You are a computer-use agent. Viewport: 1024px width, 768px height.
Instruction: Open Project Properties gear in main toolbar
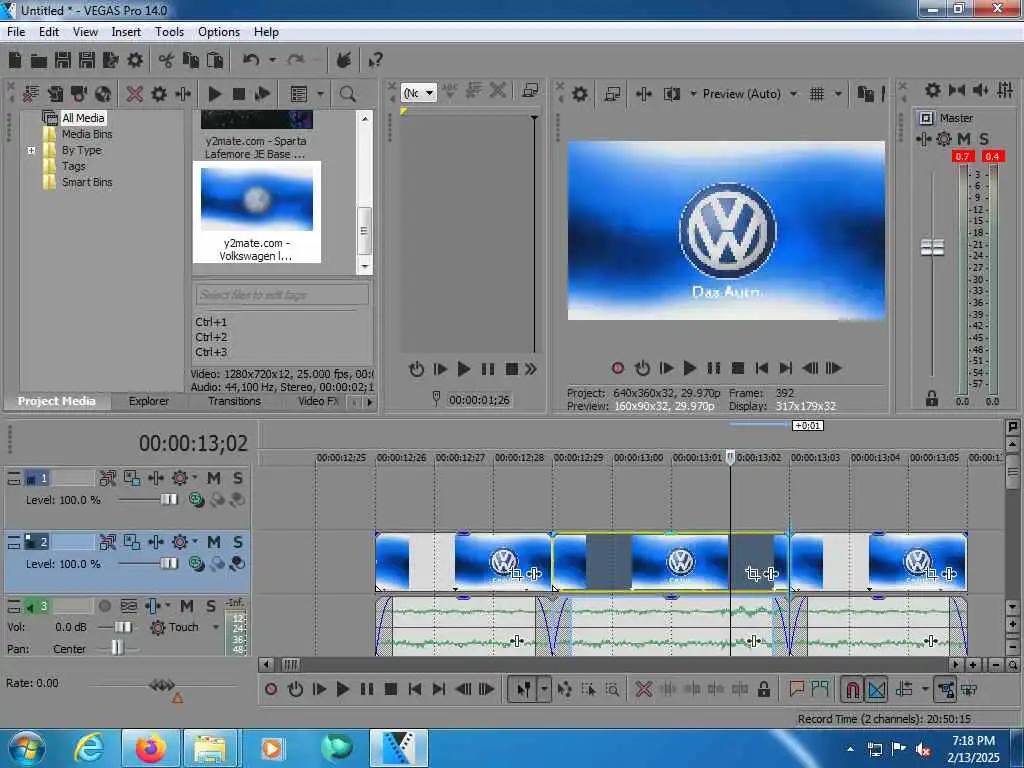(x=135, y=60)
